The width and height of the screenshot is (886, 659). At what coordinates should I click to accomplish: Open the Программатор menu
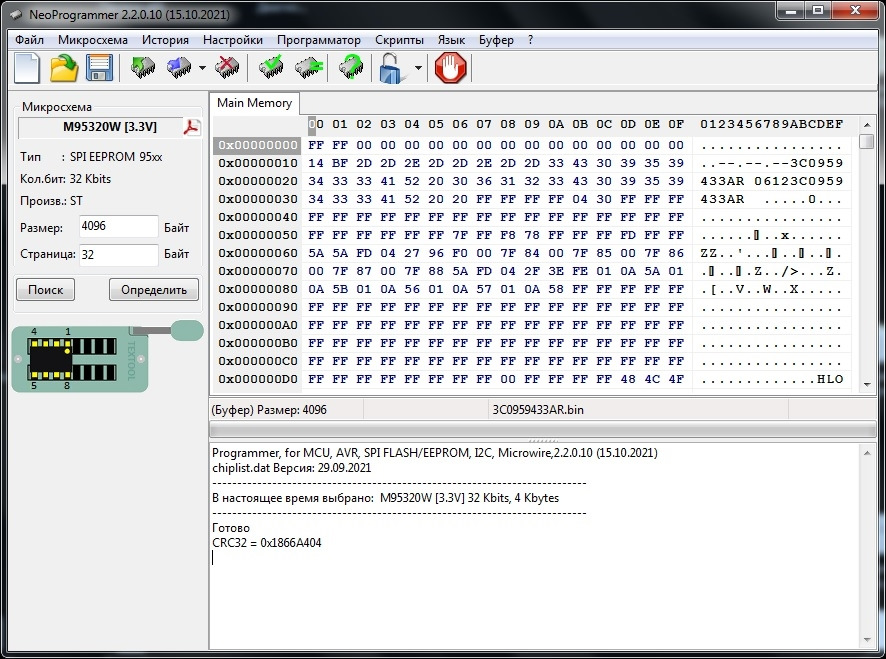point(319,40)
